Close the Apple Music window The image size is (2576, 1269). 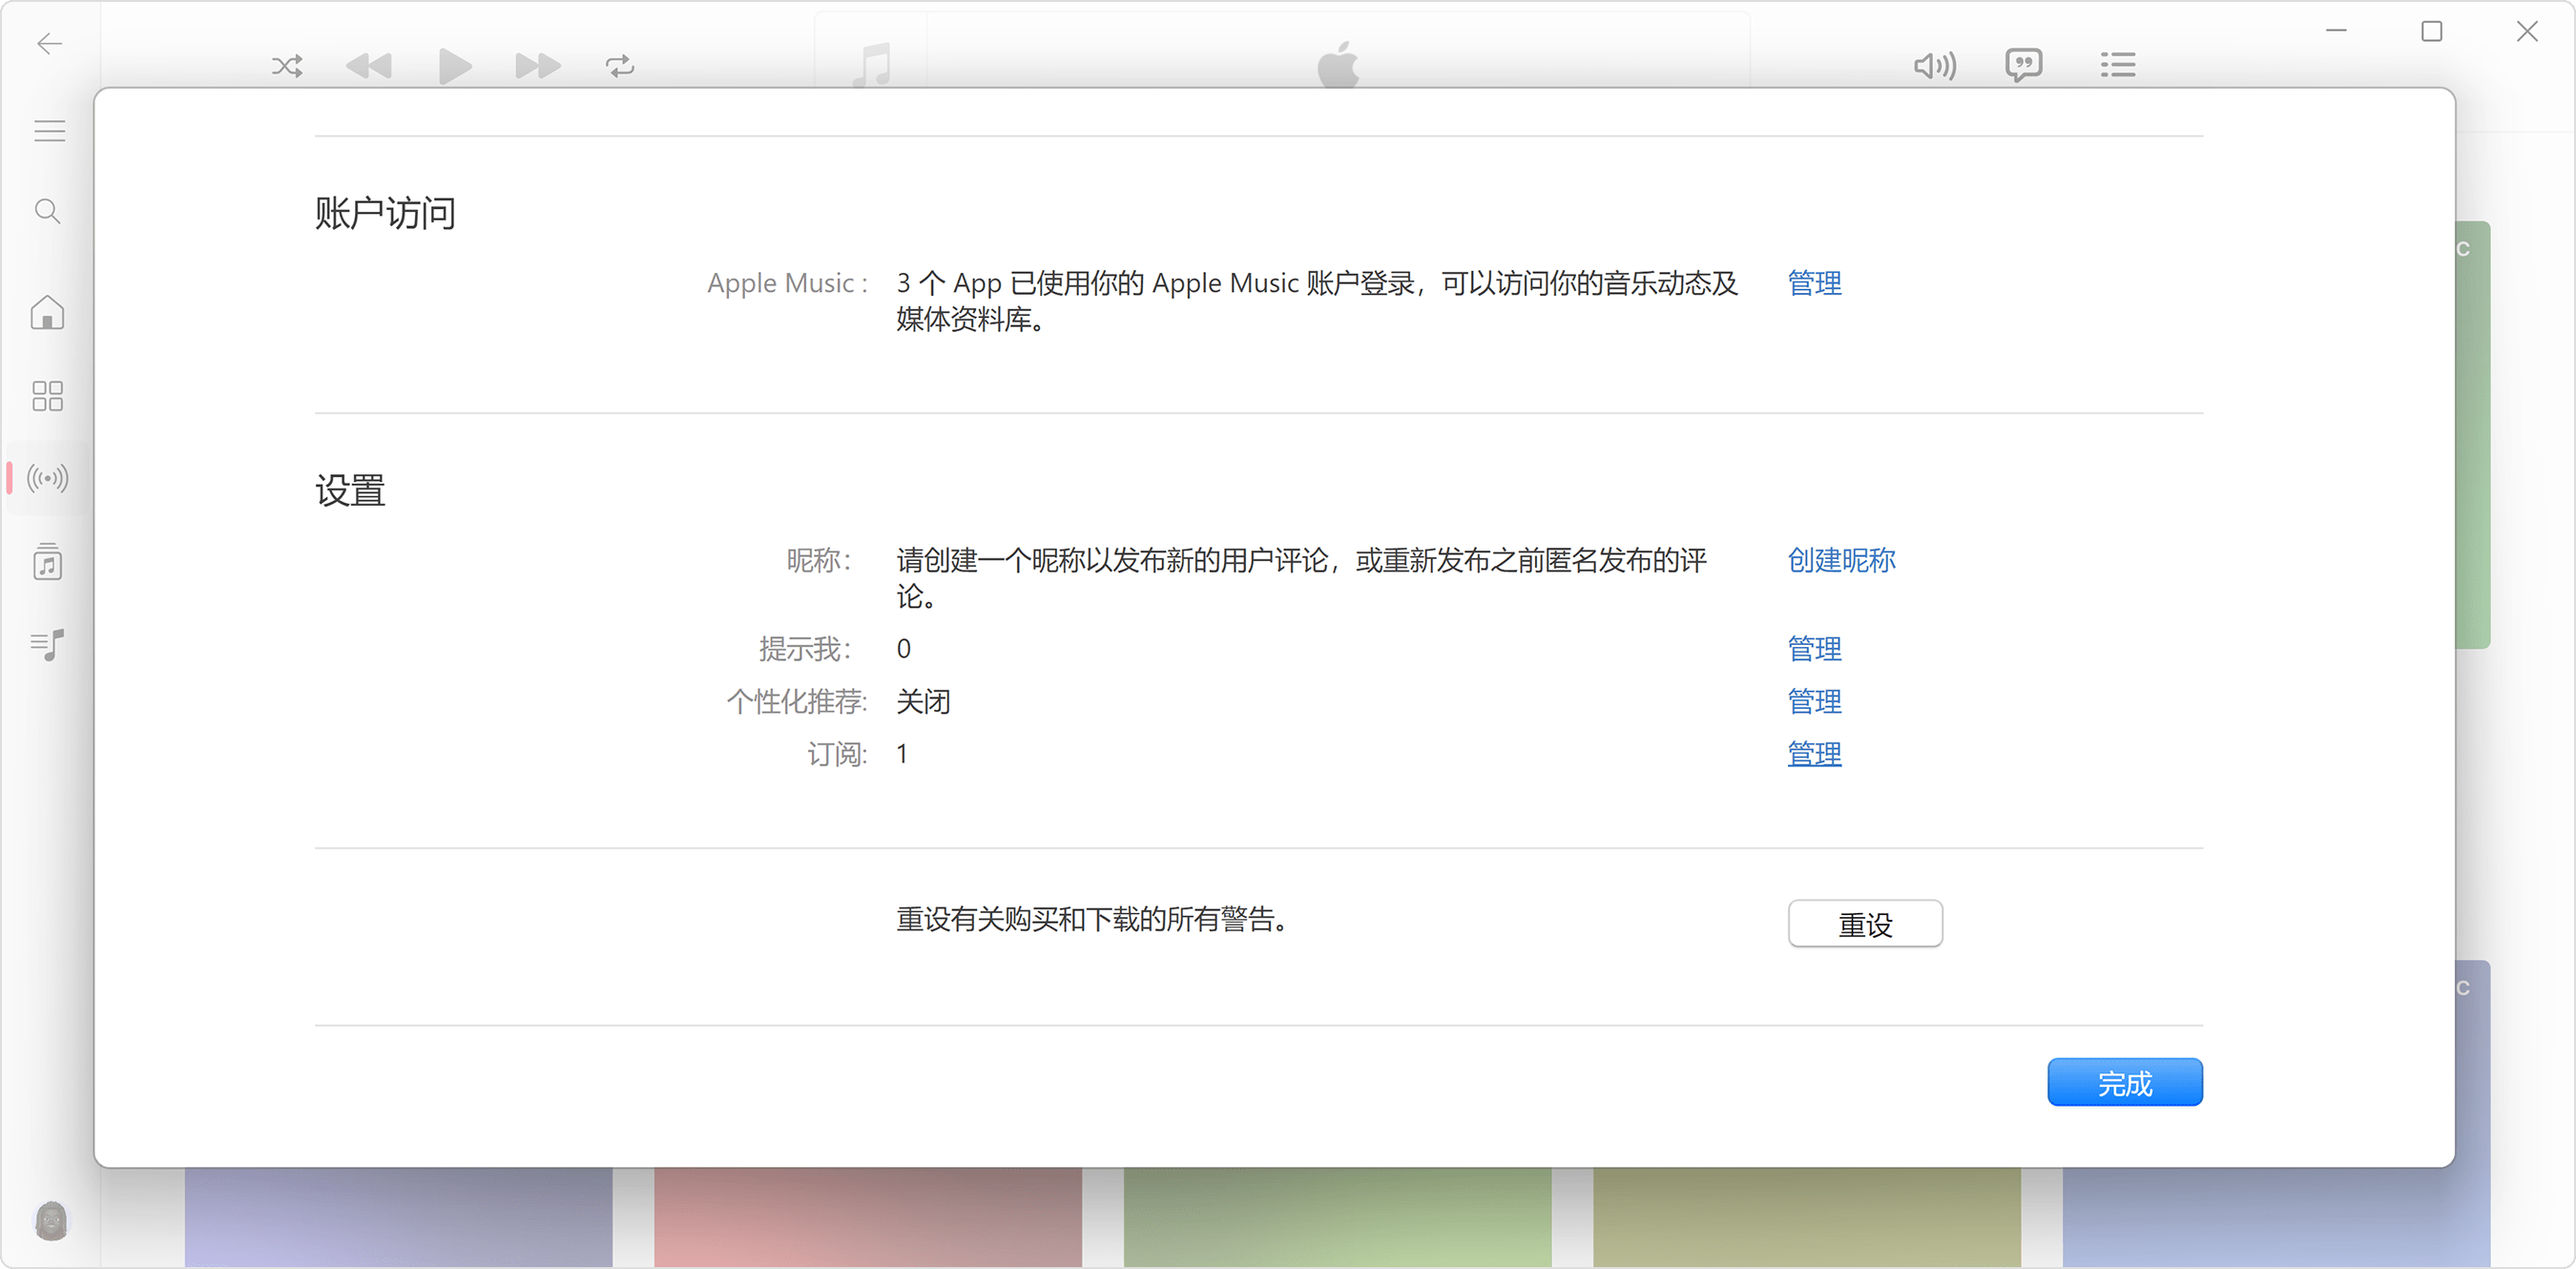(2527, 31)
